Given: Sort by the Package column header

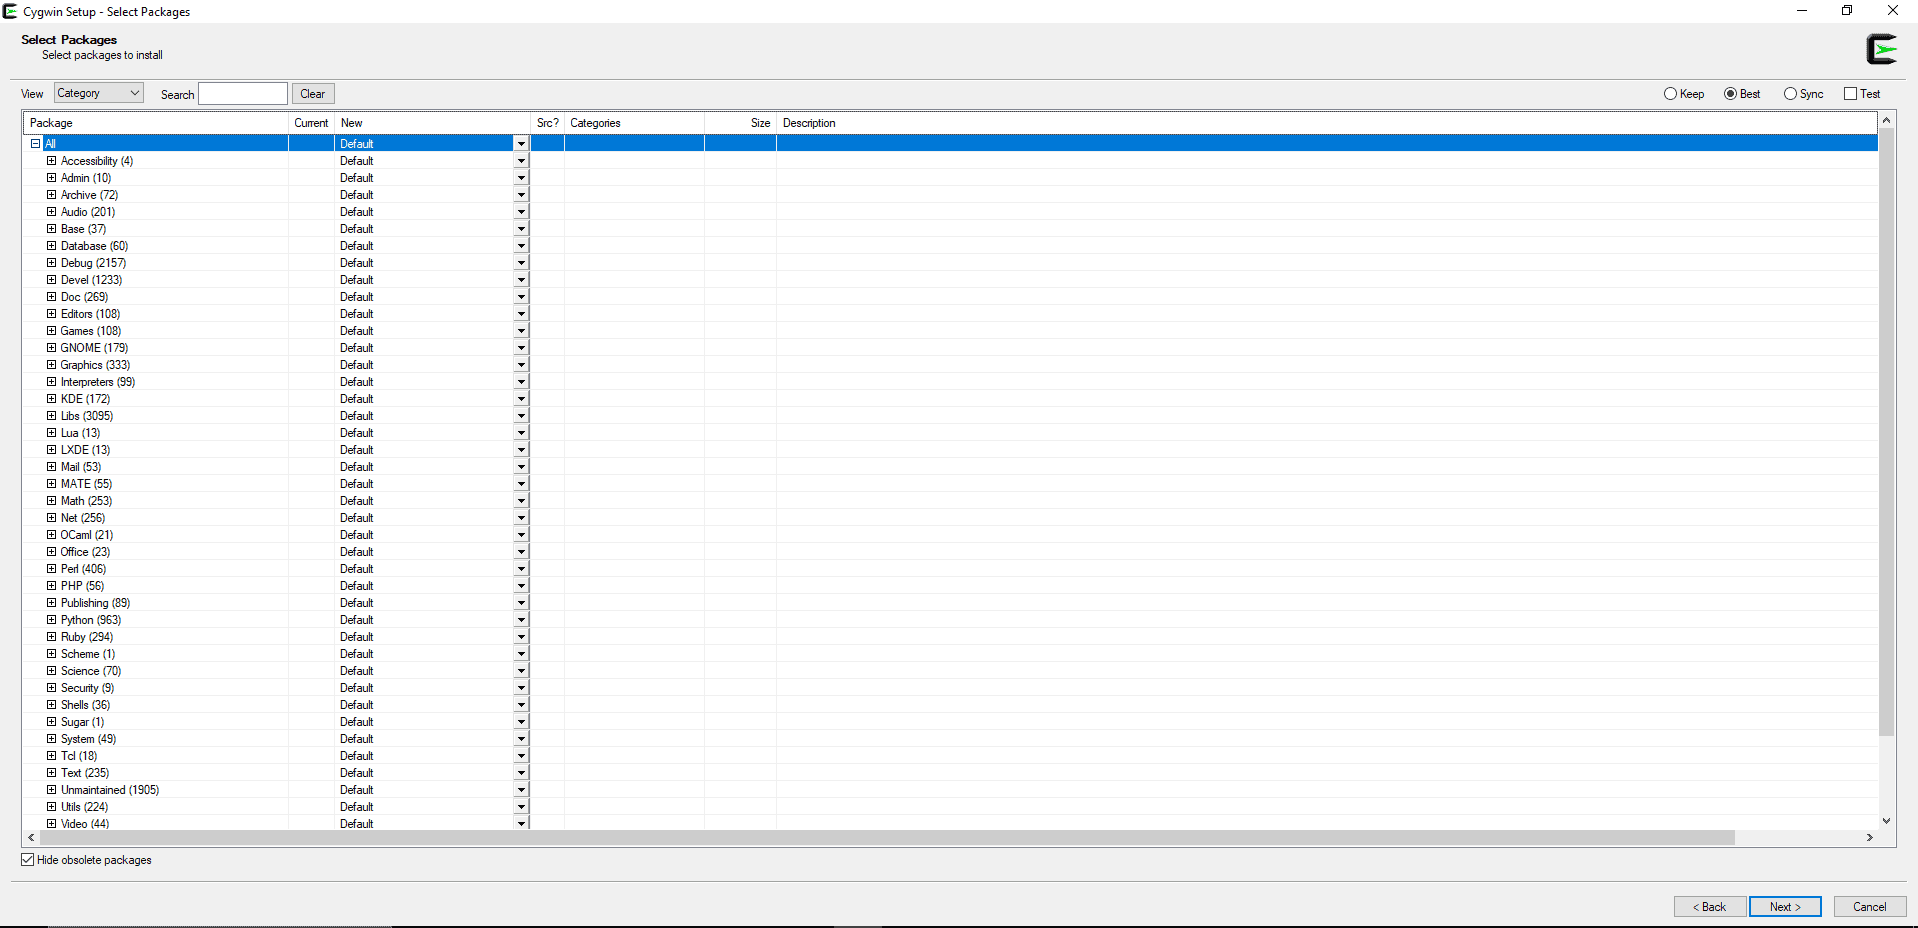Looking at the screenshot, I should click(x=156, y=123).
